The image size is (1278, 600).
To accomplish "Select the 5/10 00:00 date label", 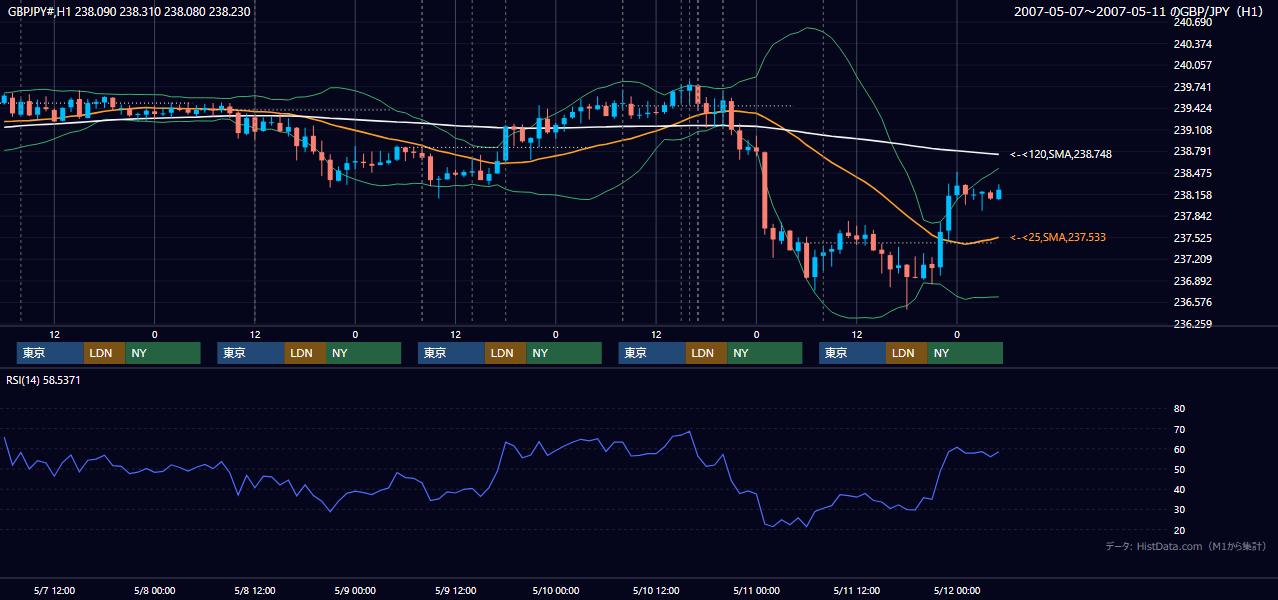I will pyautogui.click(x=555, y=590).
